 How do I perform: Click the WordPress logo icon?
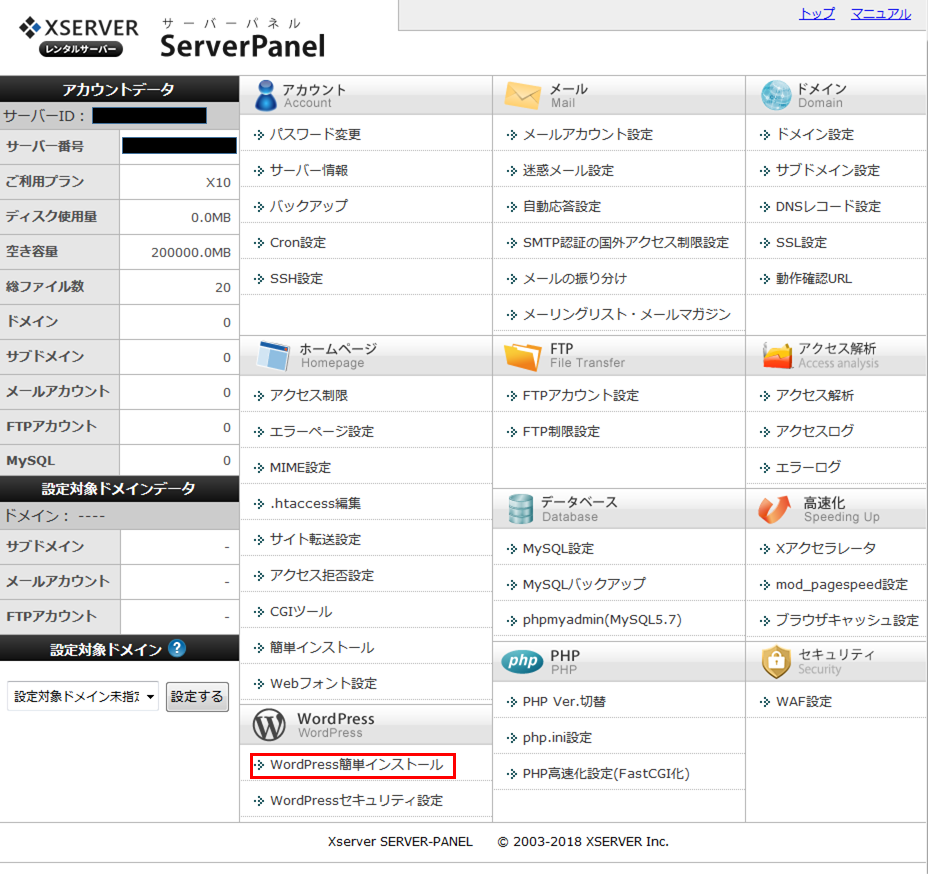coord(269,725)
